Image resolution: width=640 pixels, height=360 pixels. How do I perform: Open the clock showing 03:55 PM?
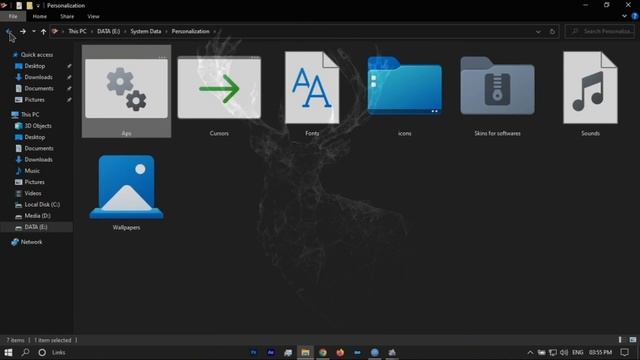point(600,352)
